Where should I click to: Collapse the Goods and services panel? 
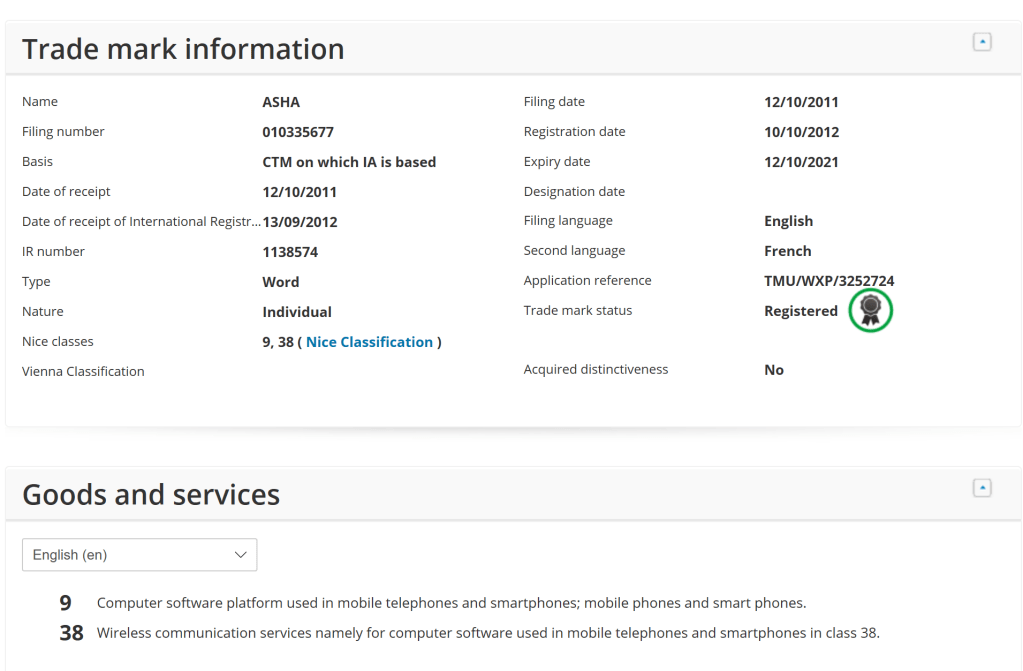[982, 488]
